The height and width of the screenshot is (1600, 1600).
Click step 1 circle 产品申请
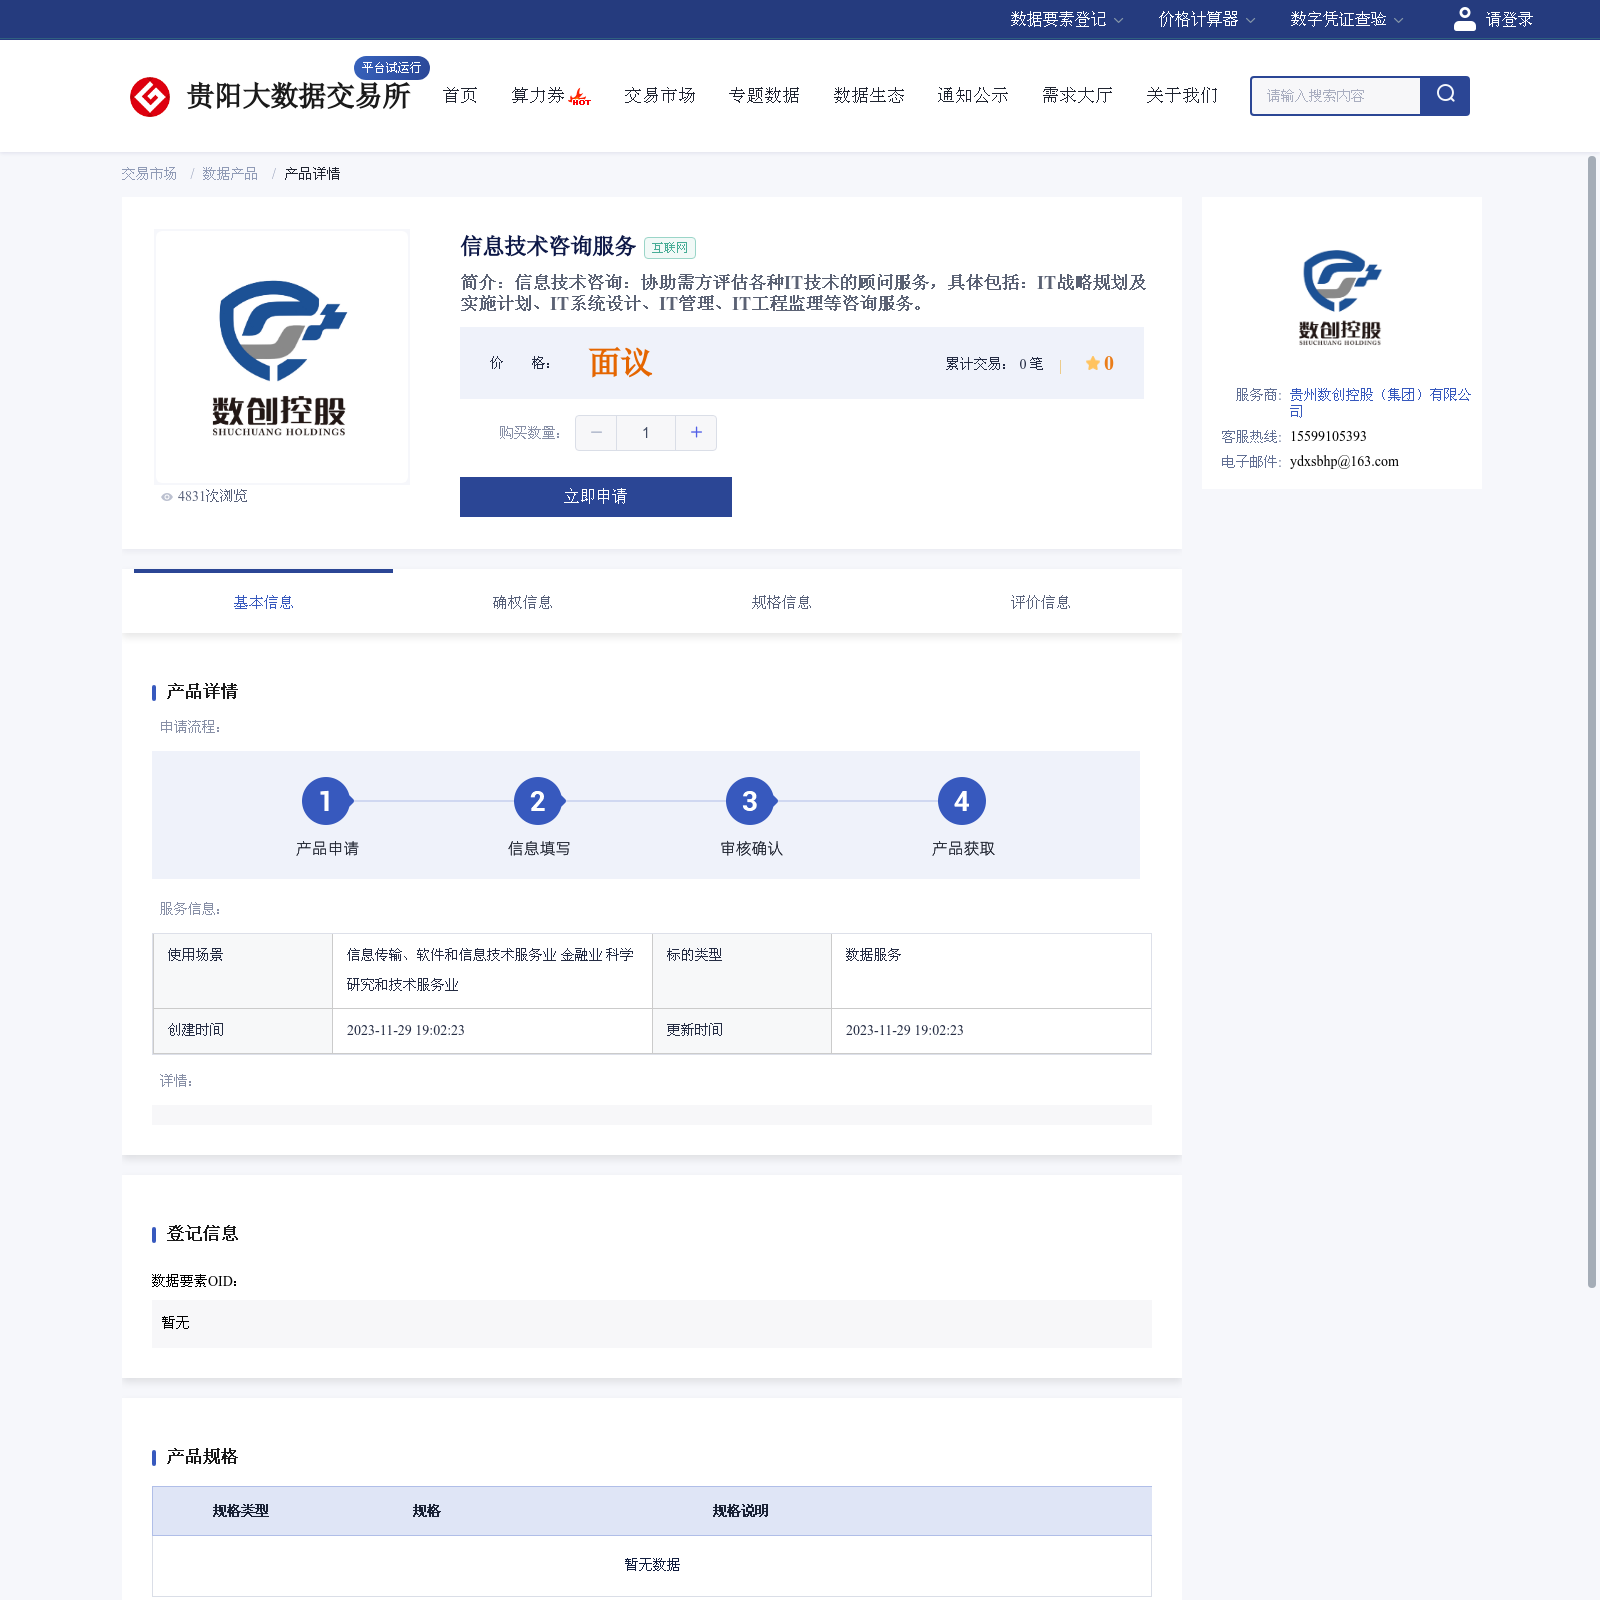click(326, 801)
